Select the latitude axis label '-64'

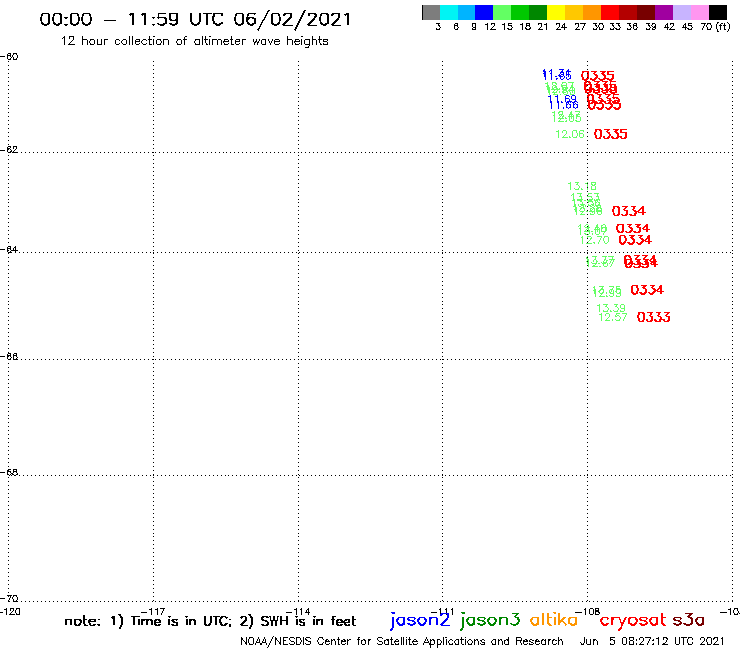(9, 249)
